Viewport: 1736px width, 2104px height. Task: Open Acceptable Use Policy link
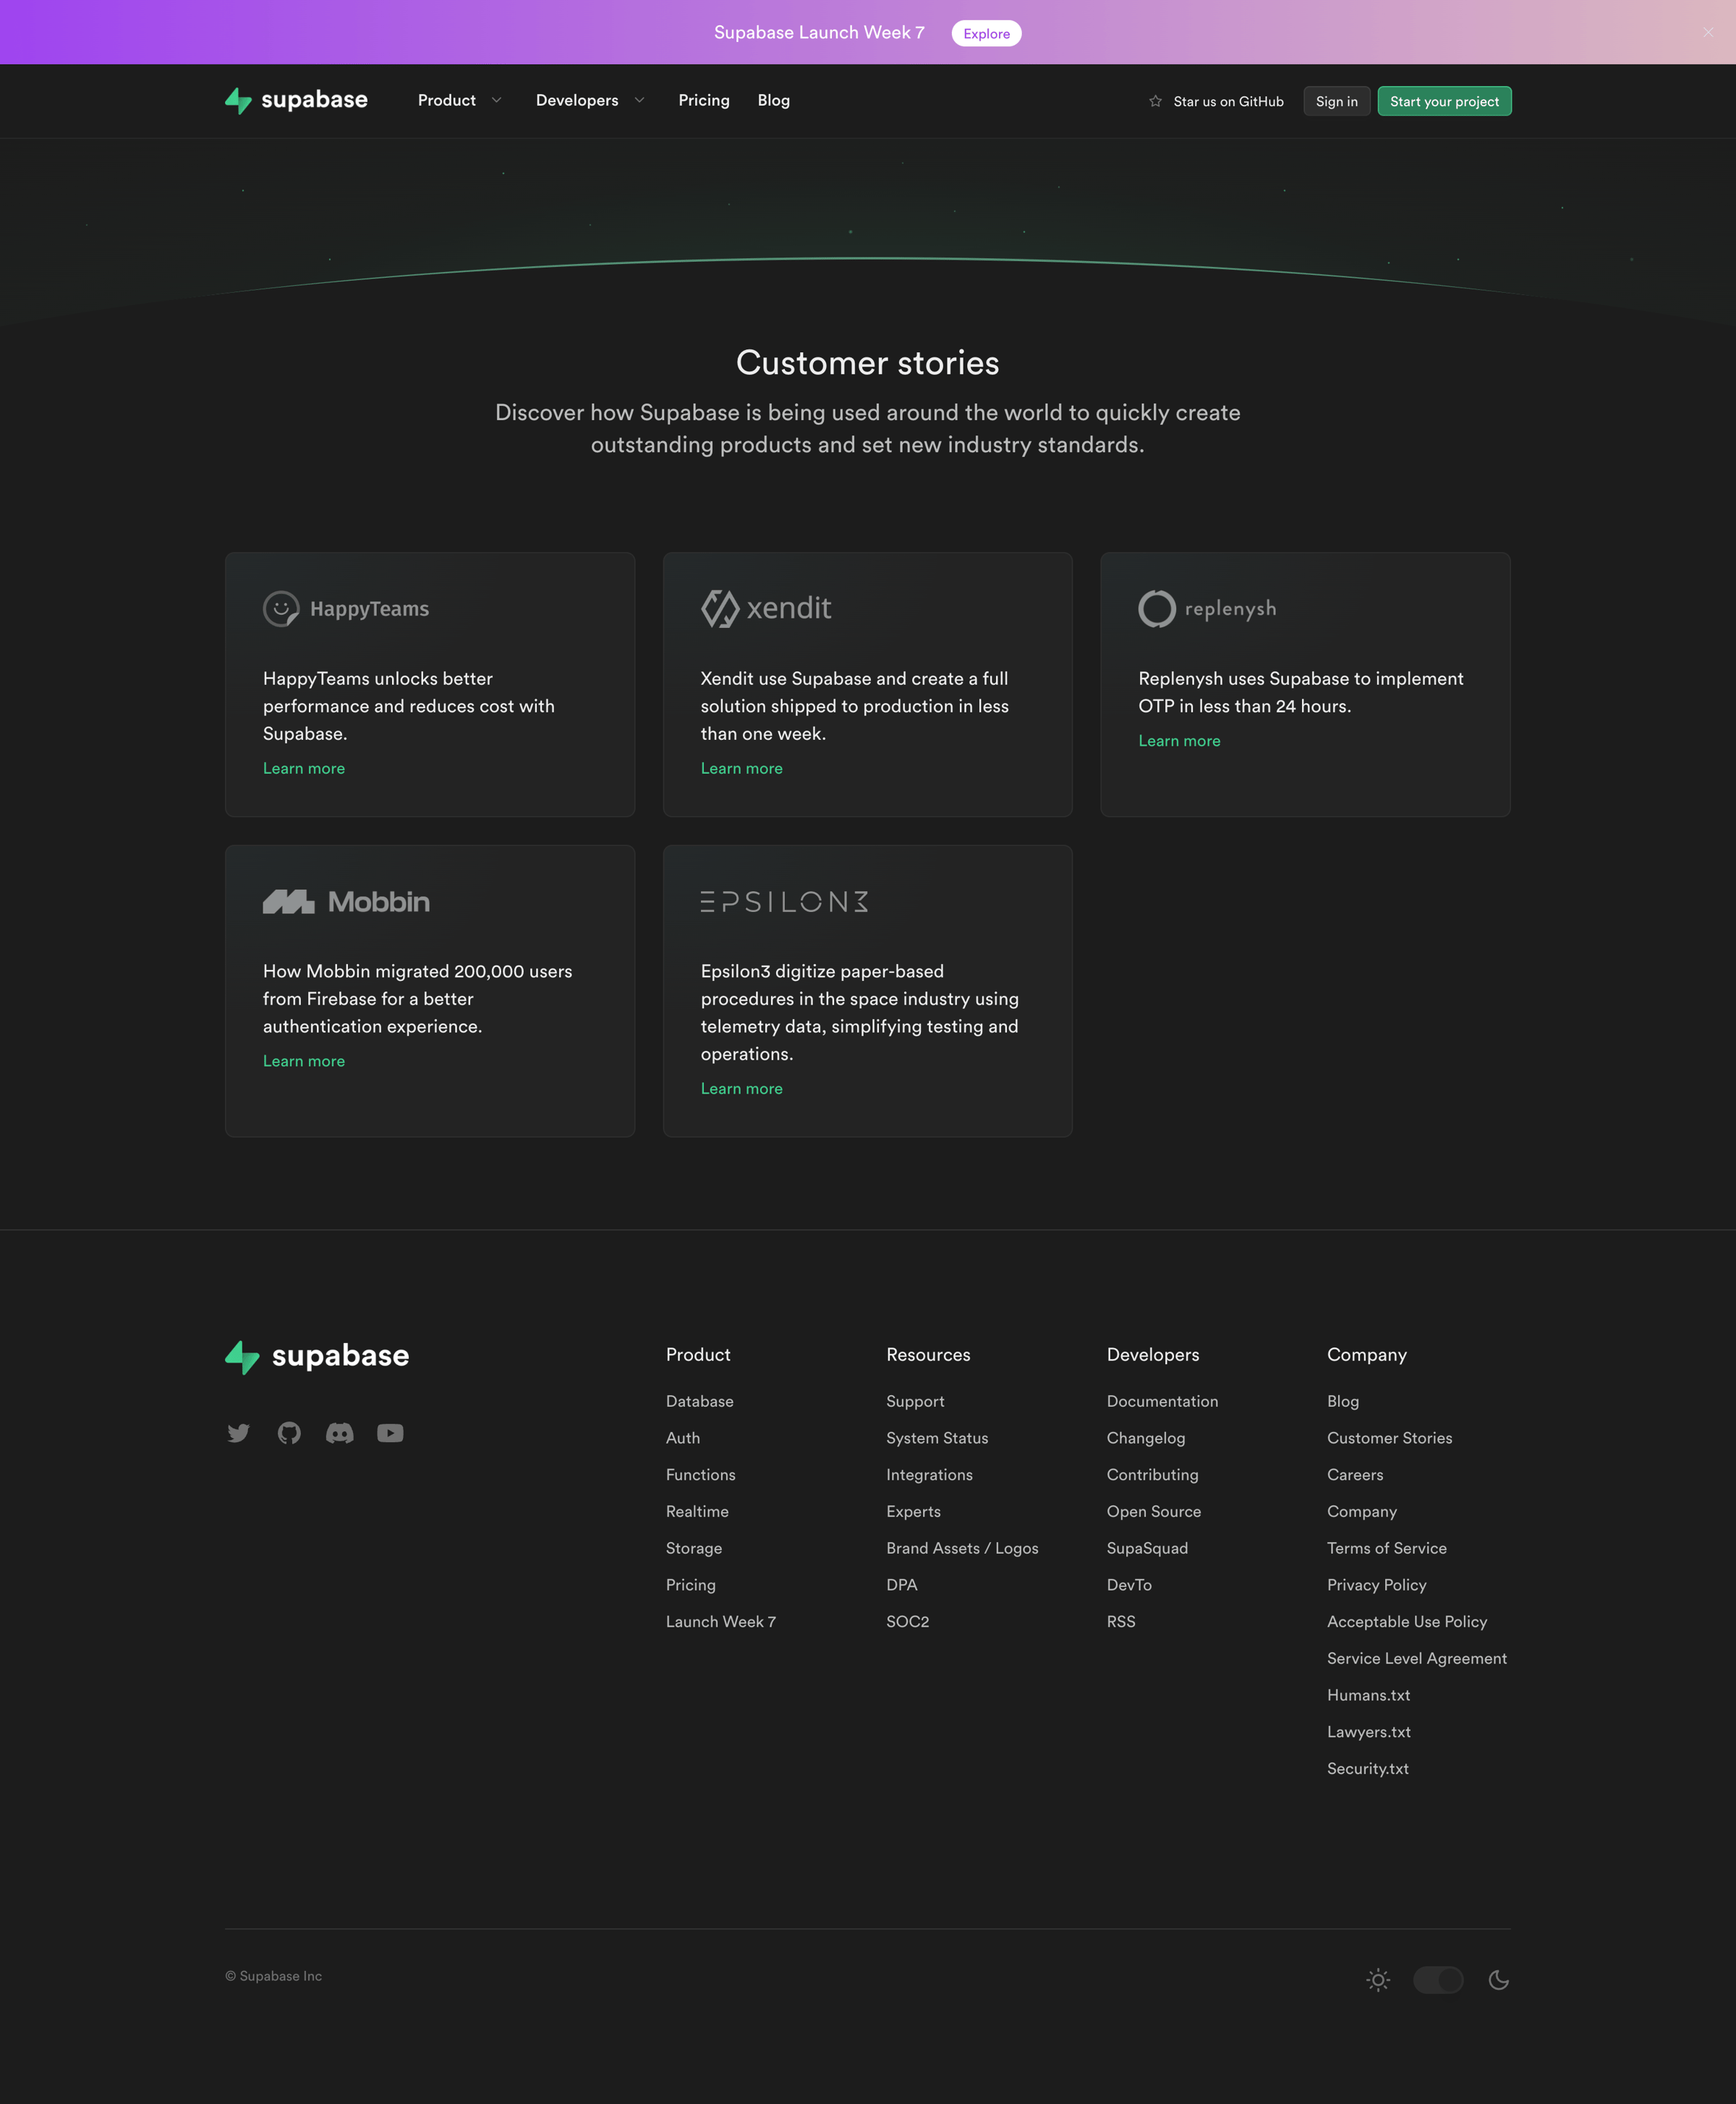click(1407, 1621)
